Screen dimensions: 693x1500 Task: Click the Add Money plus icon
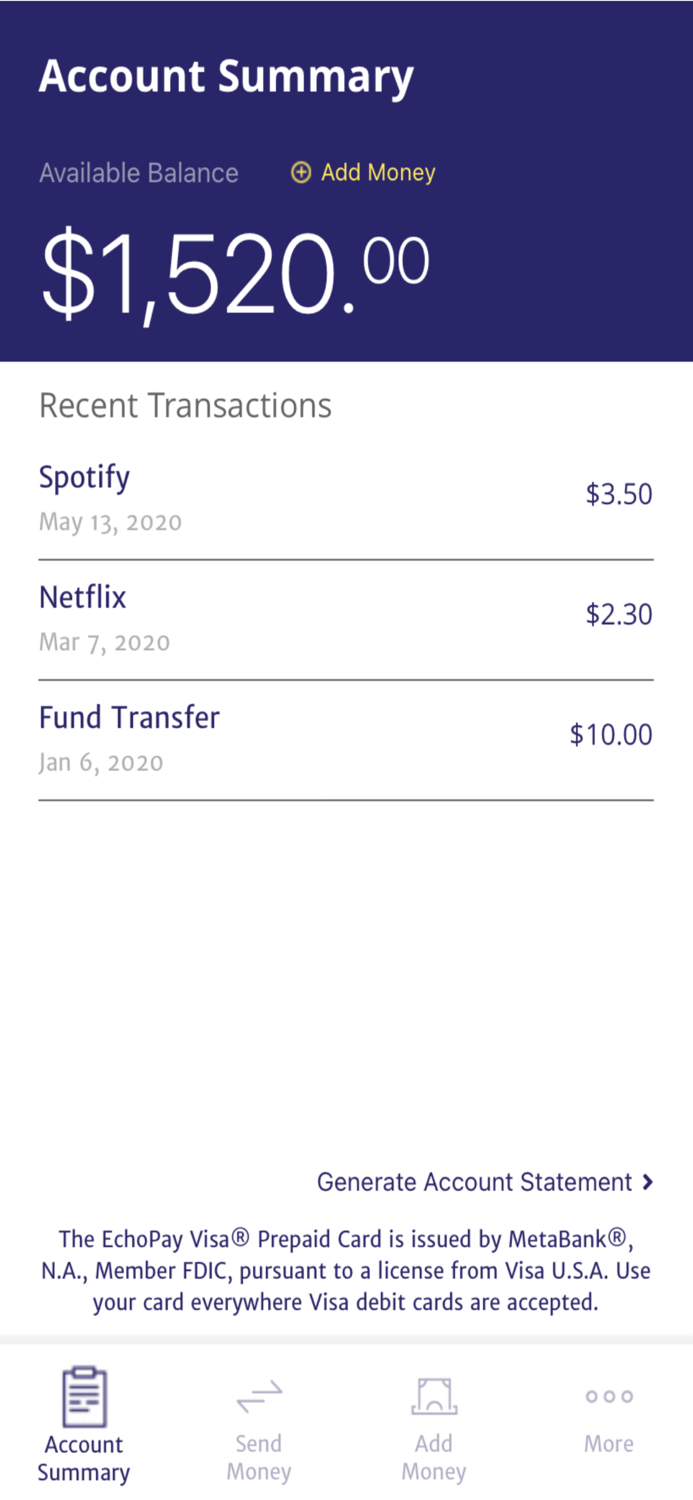point(300,172)
